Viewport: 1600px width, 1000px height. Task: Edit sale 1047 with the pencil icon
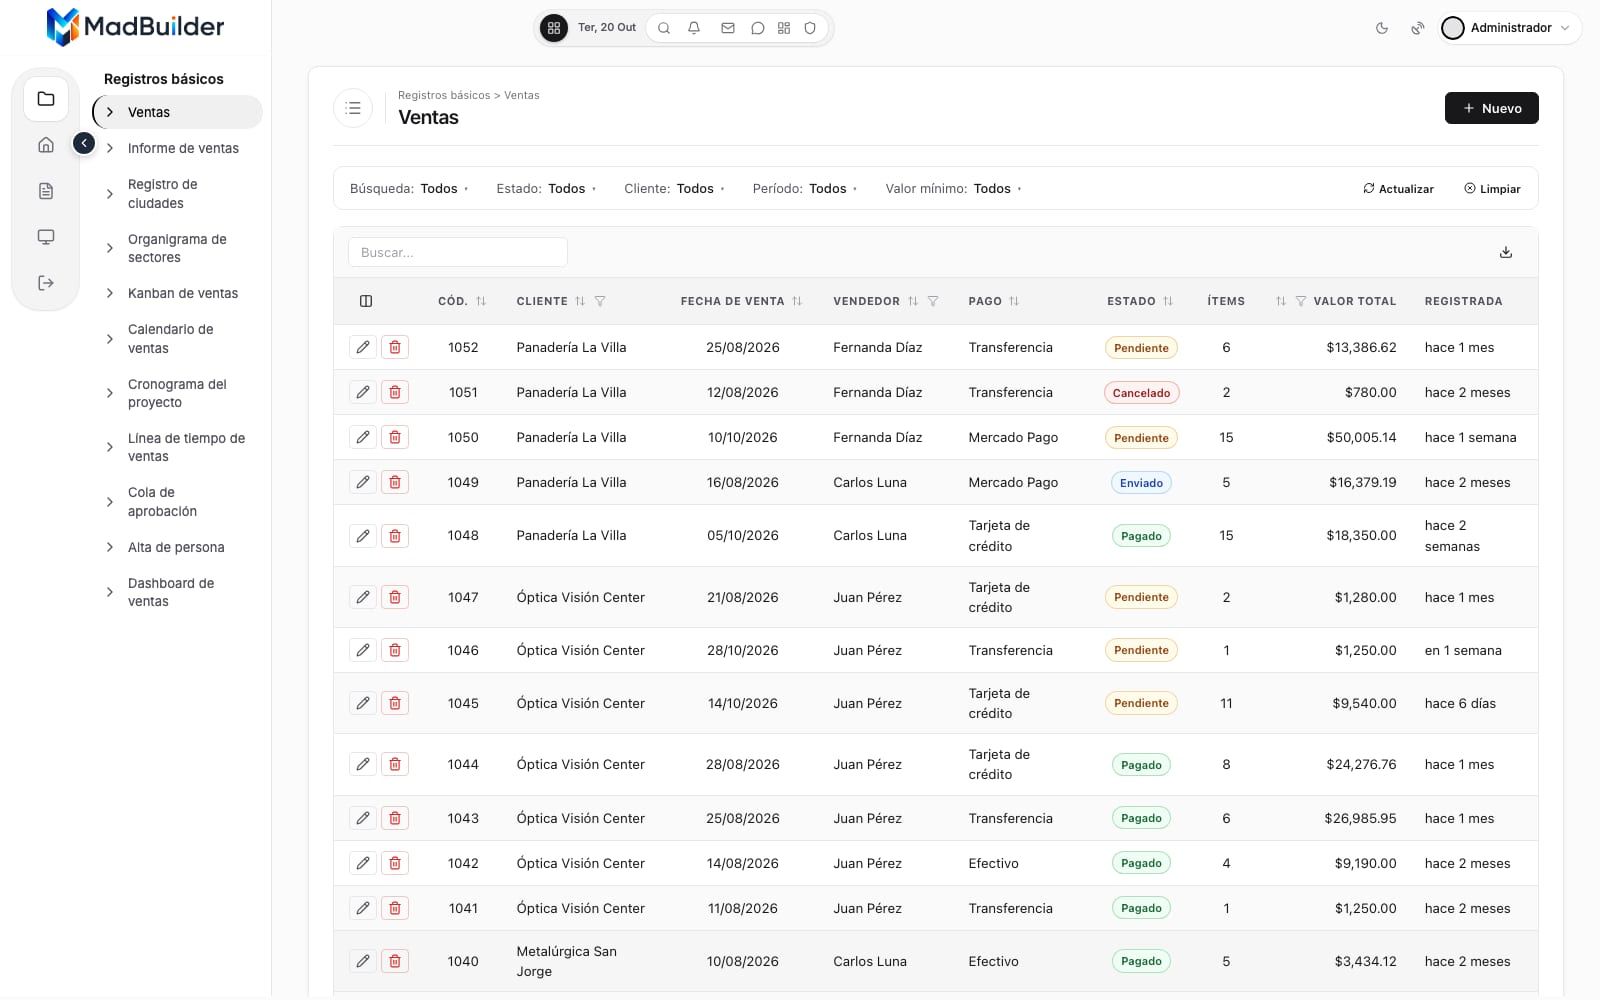click(x=363, y=597)
